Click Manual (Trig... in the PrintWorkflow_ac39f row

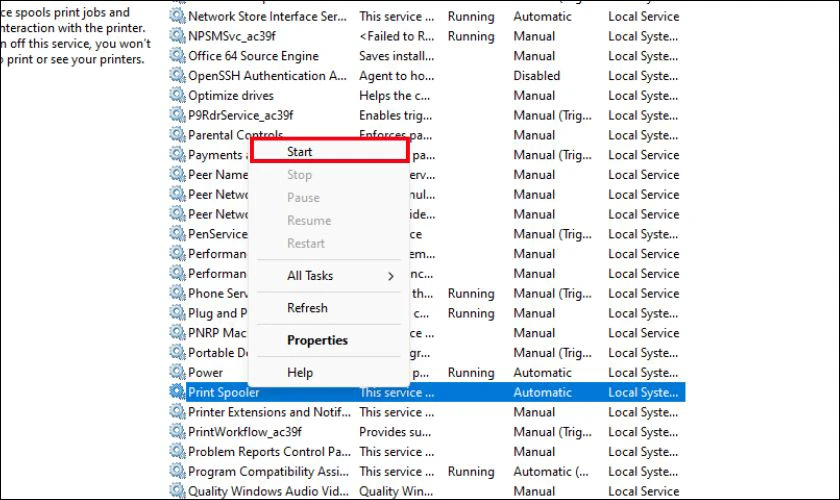click(x=552, y=432)
